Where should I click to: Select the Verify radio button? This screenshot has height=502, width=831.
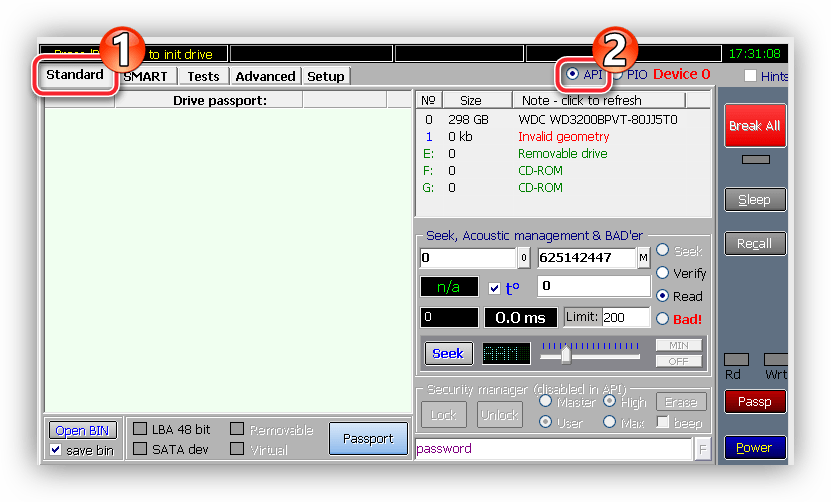coord(662,272)
